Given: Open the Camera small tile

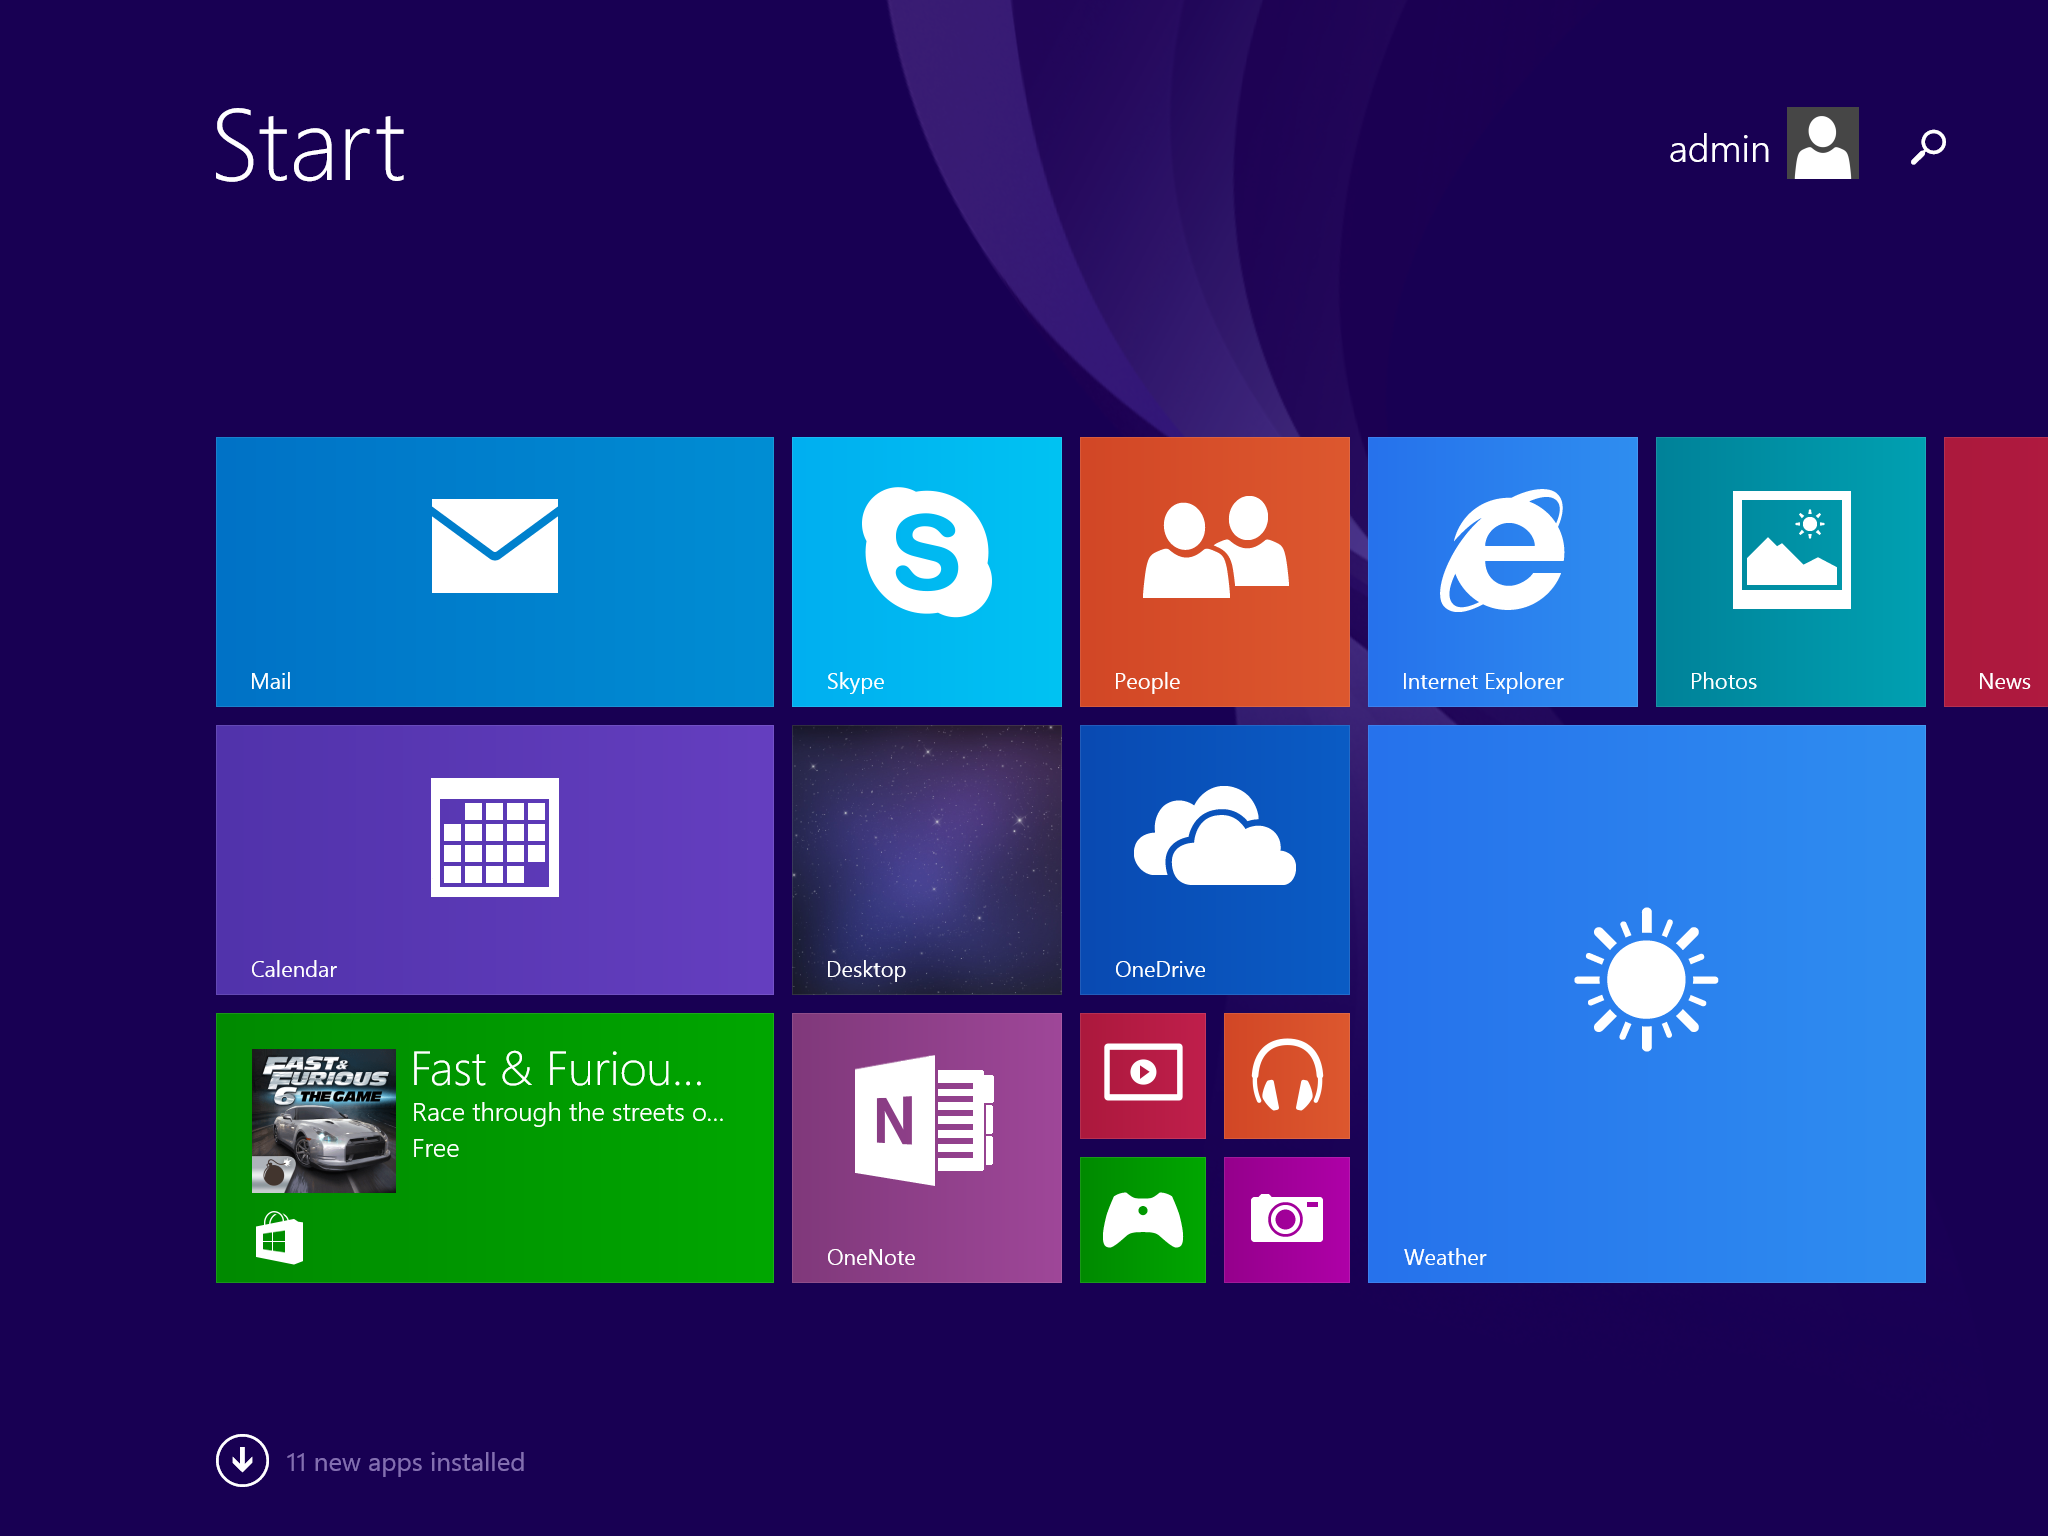Looking at the screenshot, I should pyautogui.click(x=1286, y=1219).
